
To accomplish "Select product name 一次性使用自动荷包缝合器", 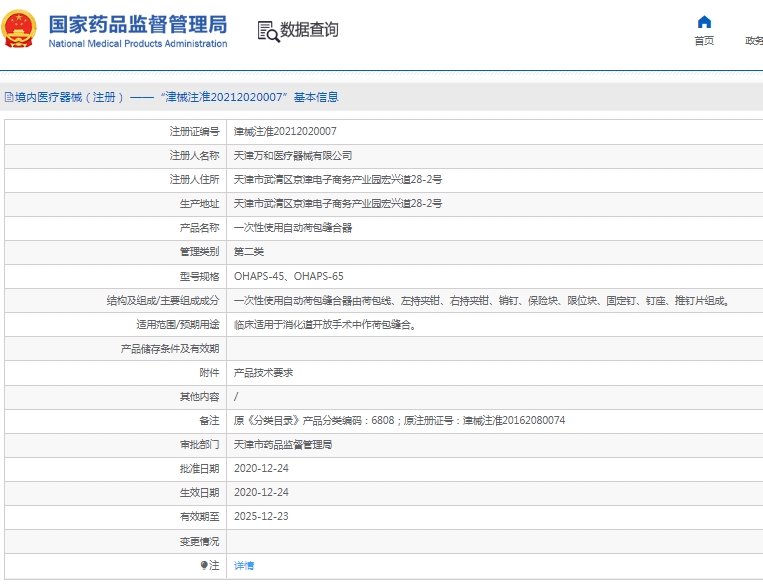I will click(293, 228).
